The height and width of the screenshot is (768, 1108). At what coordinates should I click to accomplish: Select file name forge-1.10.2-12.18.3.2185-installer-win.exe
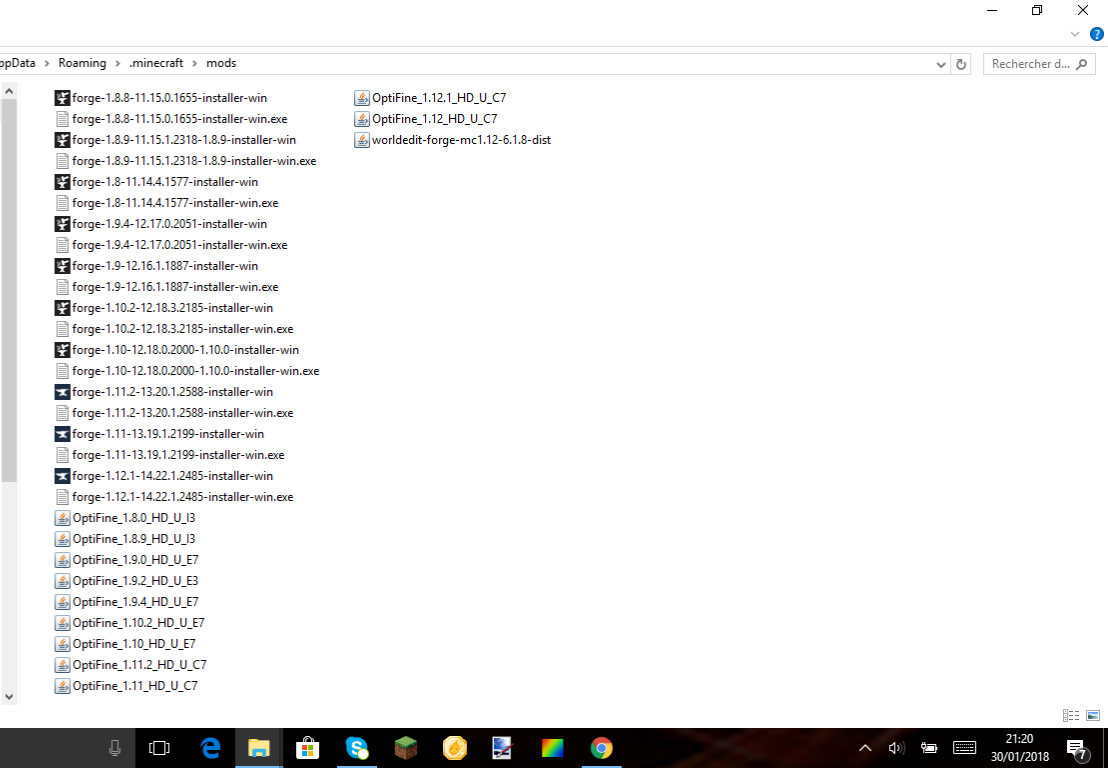183,329
